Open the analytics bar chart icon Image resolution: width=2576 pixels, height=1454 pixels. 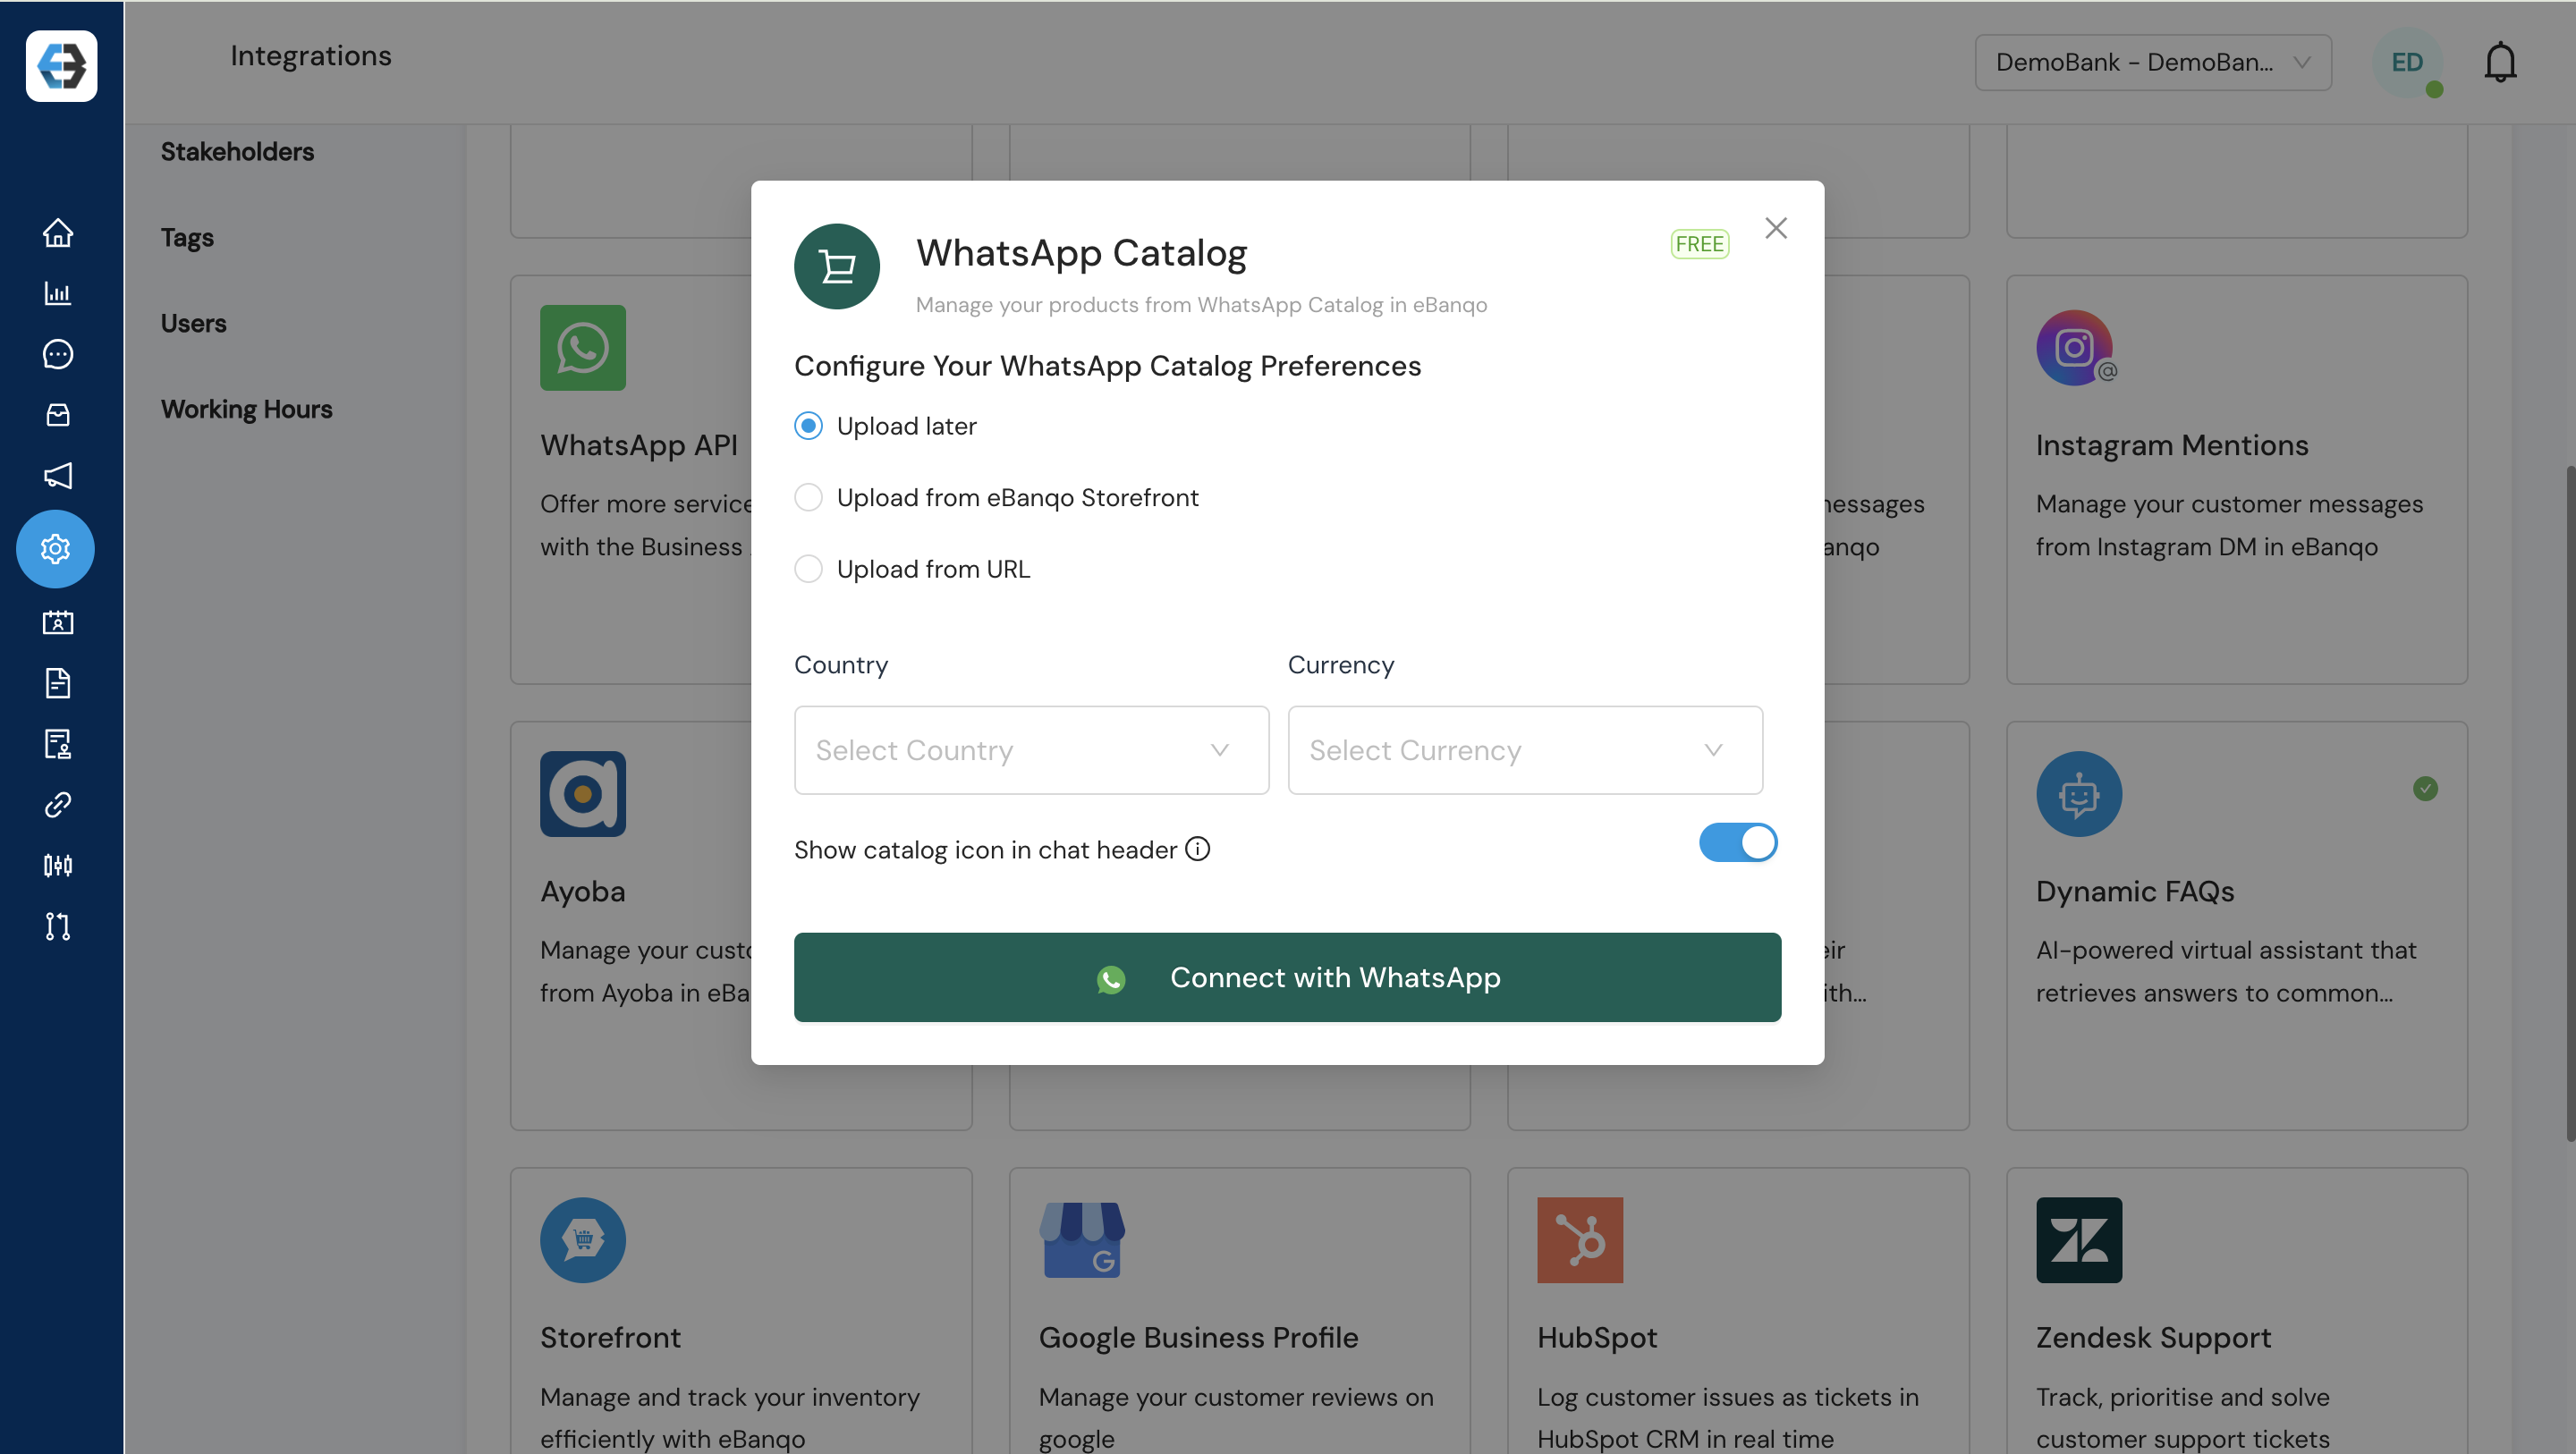click(x=58, y=293)
